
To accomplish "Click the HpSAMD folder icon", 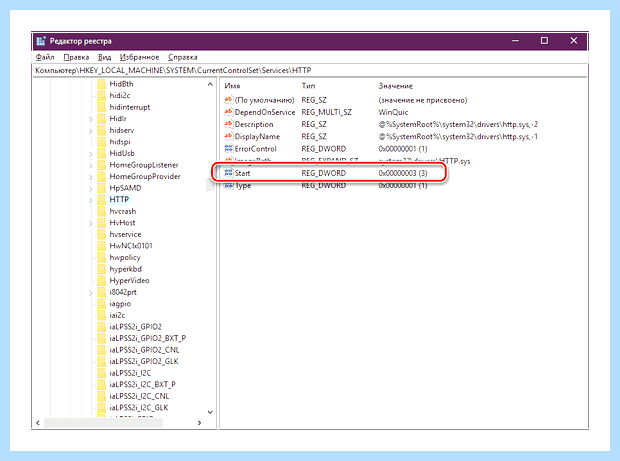I will point(102,188).
